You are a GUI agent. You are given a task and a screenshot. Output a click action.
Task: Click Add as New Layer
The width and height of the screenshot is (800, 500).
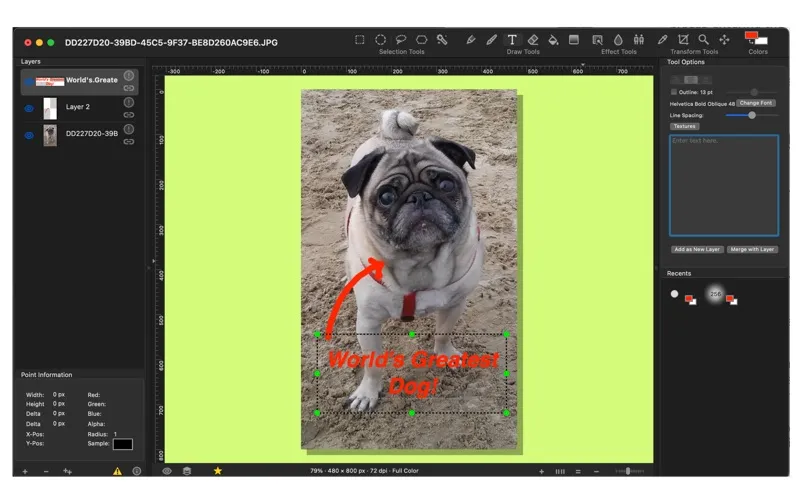point(697,249)
